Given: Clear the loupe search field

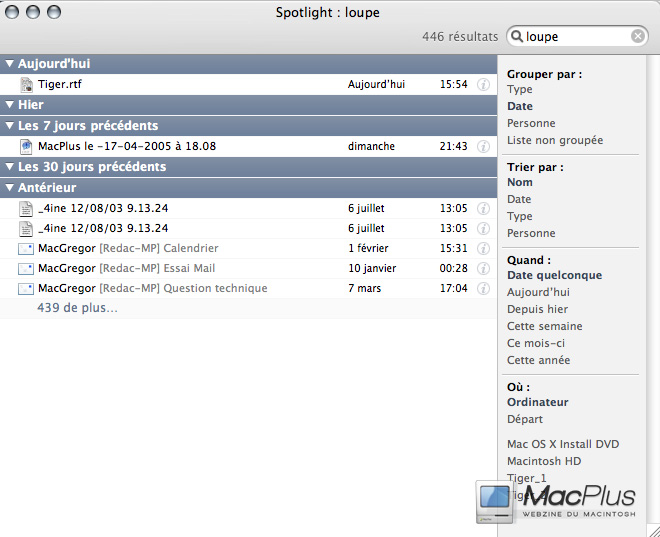Looking at the screenshot, I should (638, 36).
